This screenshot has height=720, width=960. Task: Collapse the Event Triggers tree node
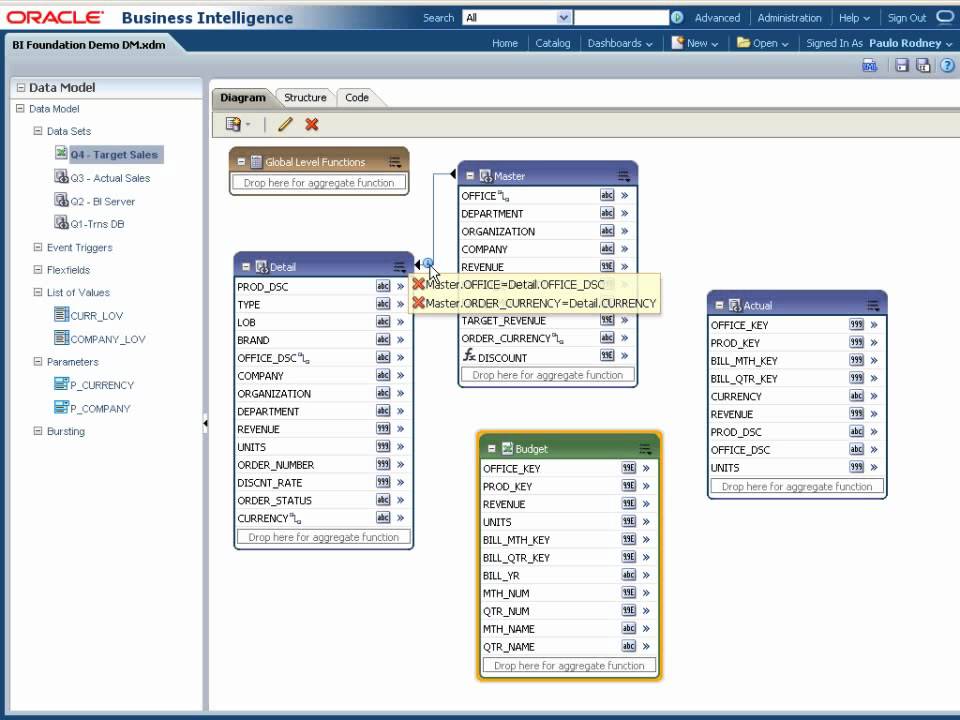[x=37, y=247]
